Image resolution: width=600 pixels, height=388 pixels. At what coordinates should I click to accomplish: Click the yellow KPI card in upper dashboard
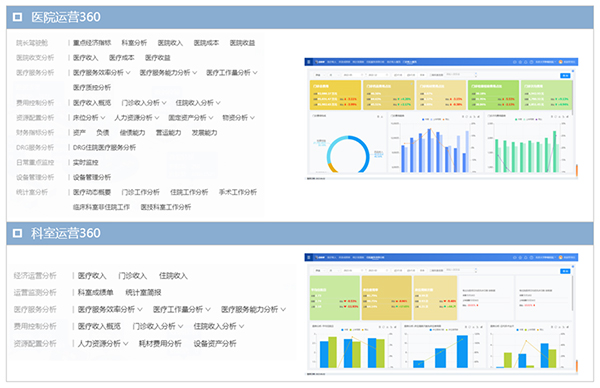click(x=335, y=95)
